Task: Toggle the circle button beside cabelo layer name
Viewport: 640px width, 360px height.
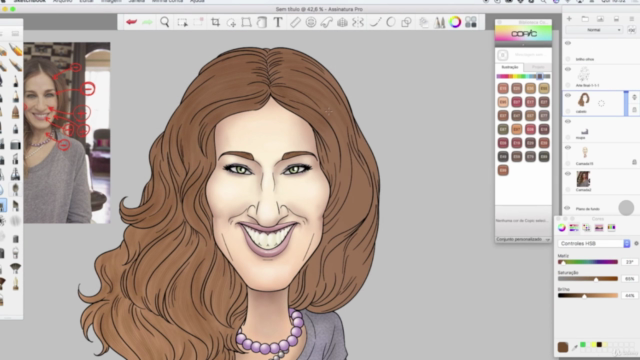Action: click(568, 111)
